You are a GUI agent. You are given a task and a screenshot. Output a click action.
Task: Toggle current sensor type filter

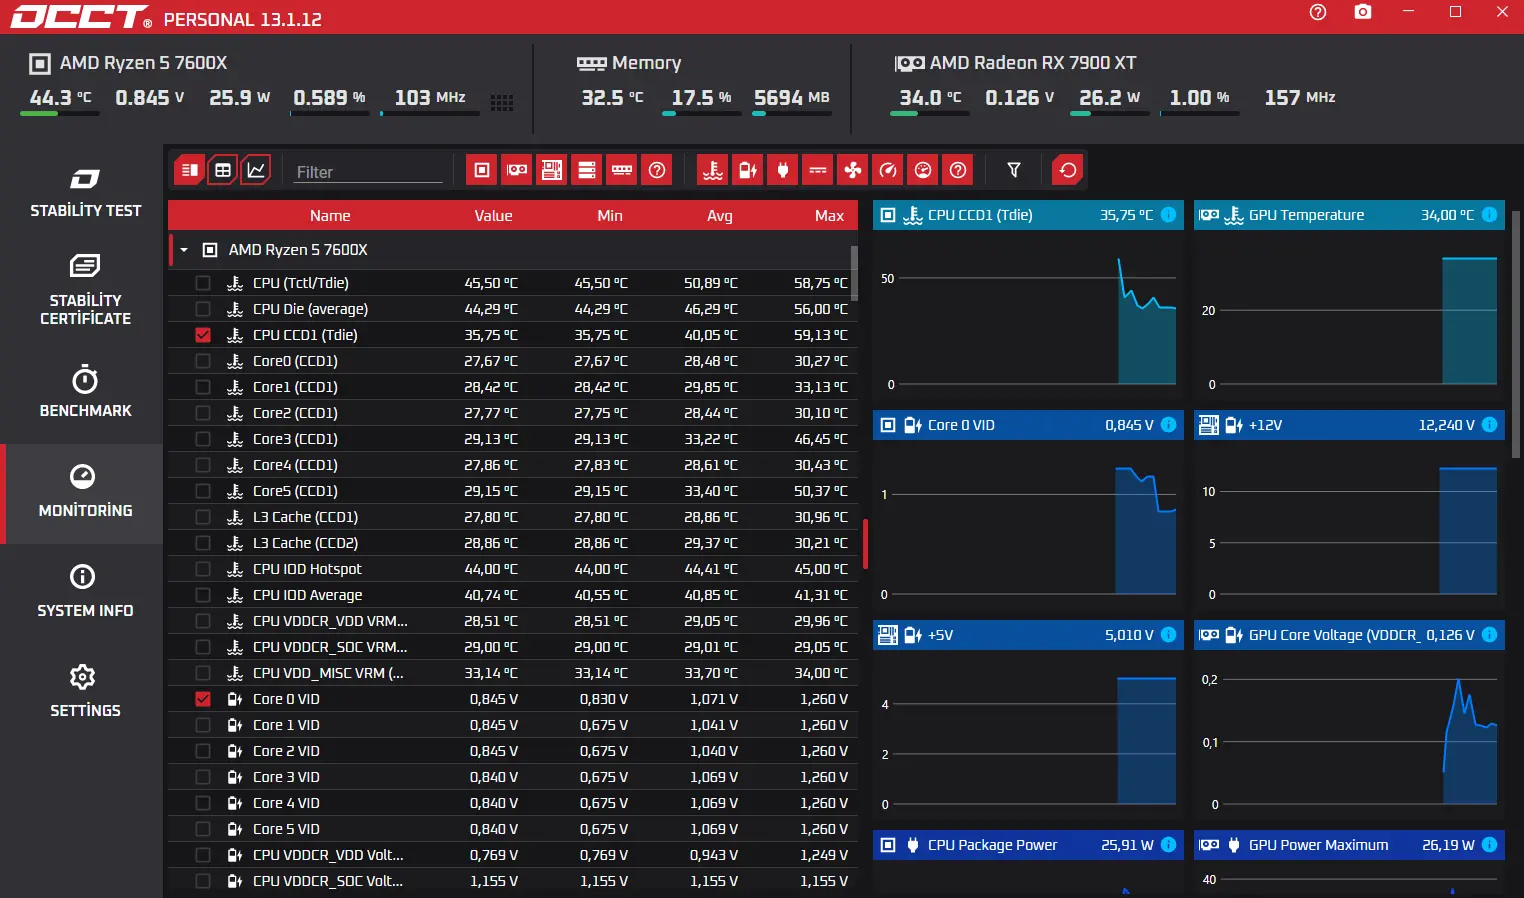818,170
